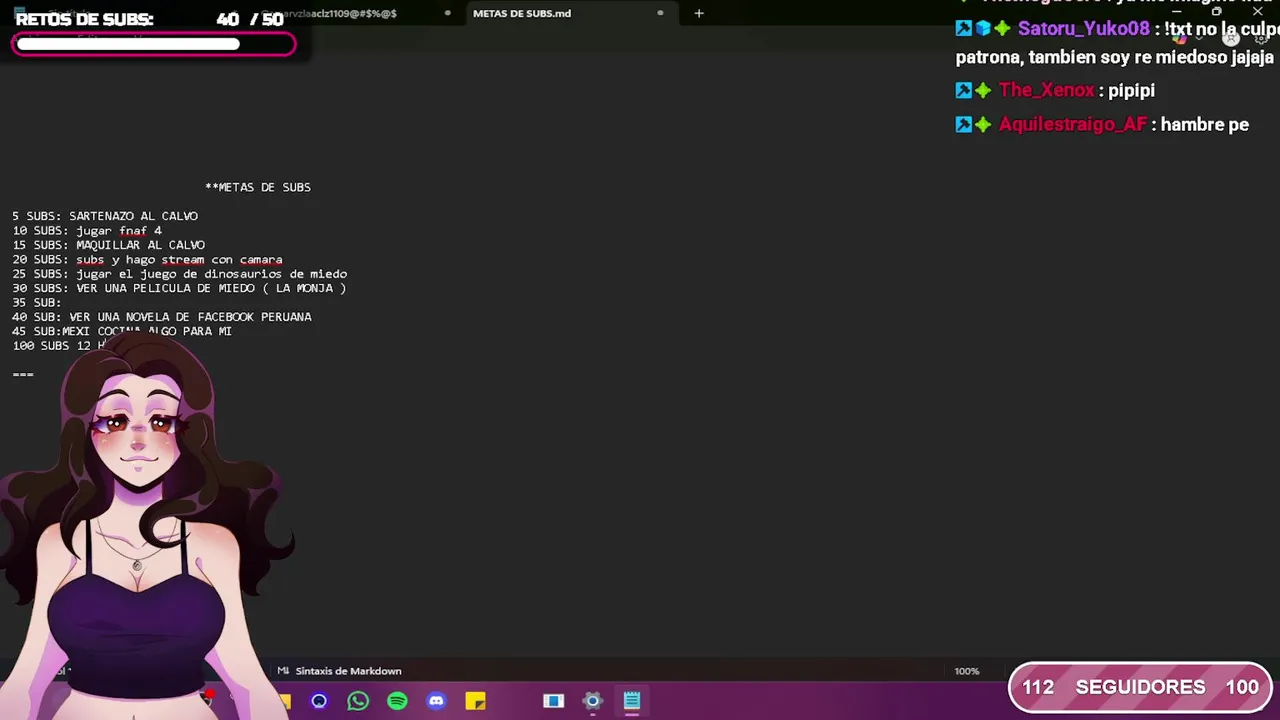Switch to tab ending aciz1109@#$%@$
The width and height of the screenshot is (1280, 720).
click(x=340, y=13)
